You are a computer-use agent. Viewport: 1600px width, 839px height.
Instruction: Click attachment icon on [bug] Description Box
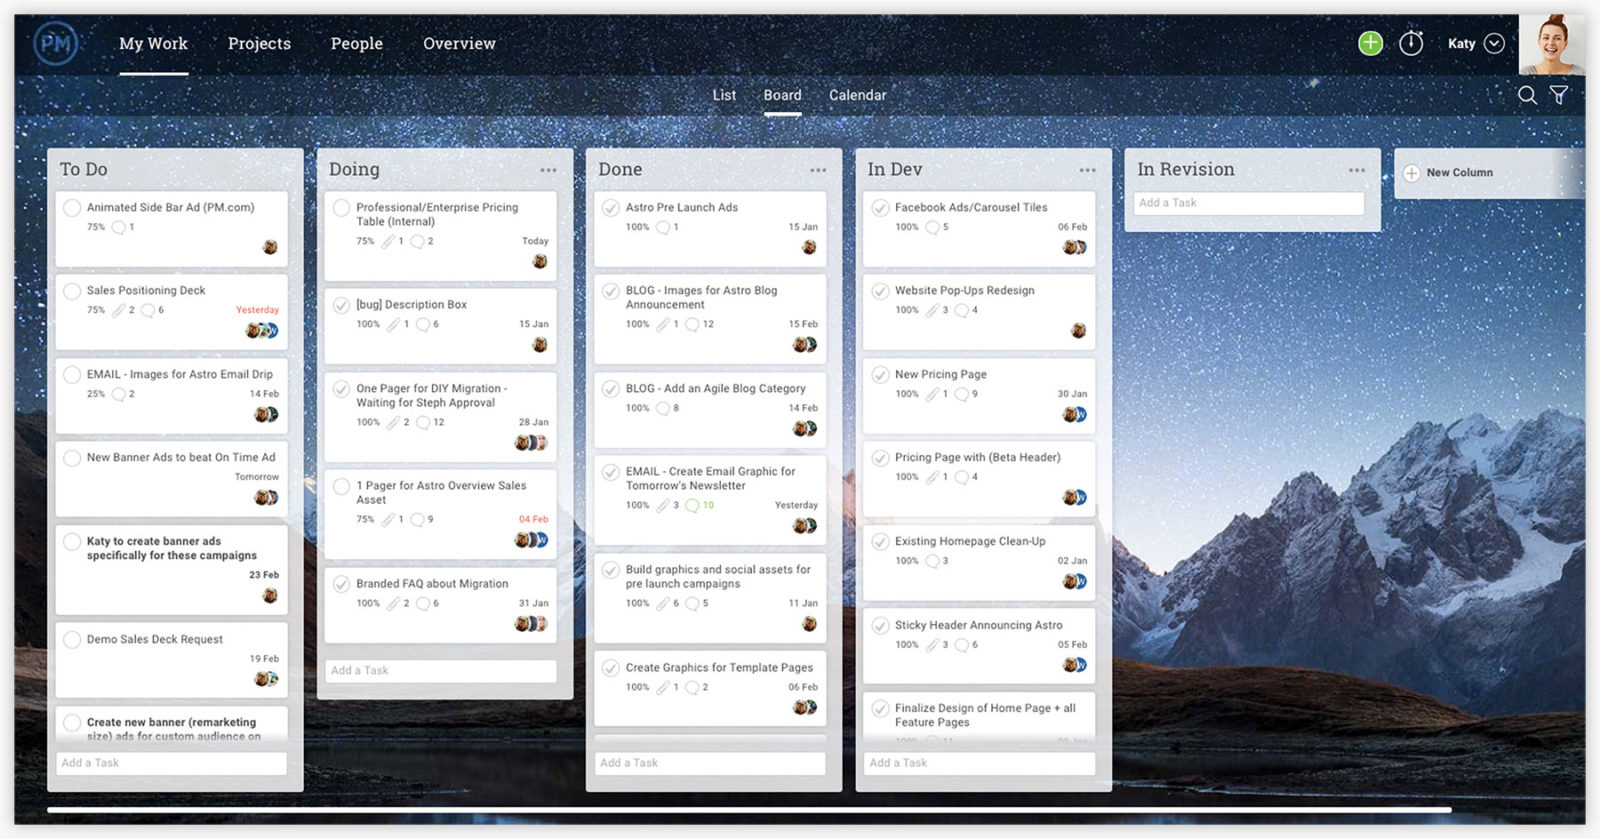coord(393,325)
